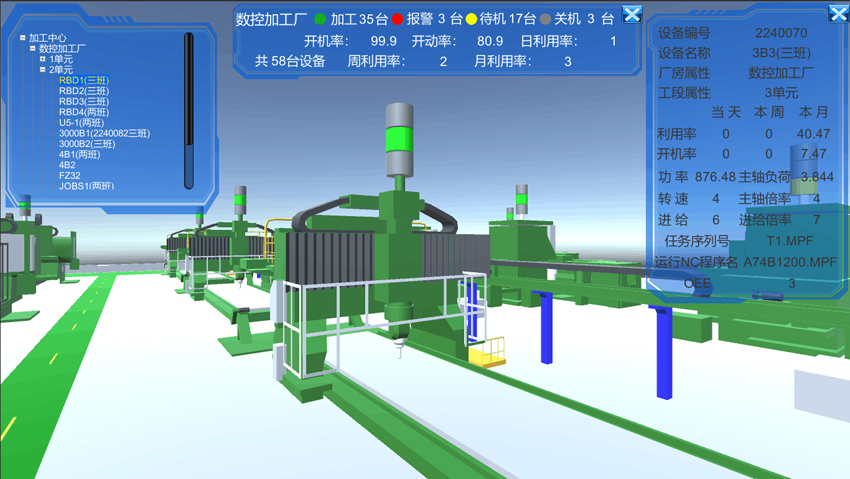The image size is (850, 479).
Task: Click the device tree vertical scrollbar
Action: point(189,110)
